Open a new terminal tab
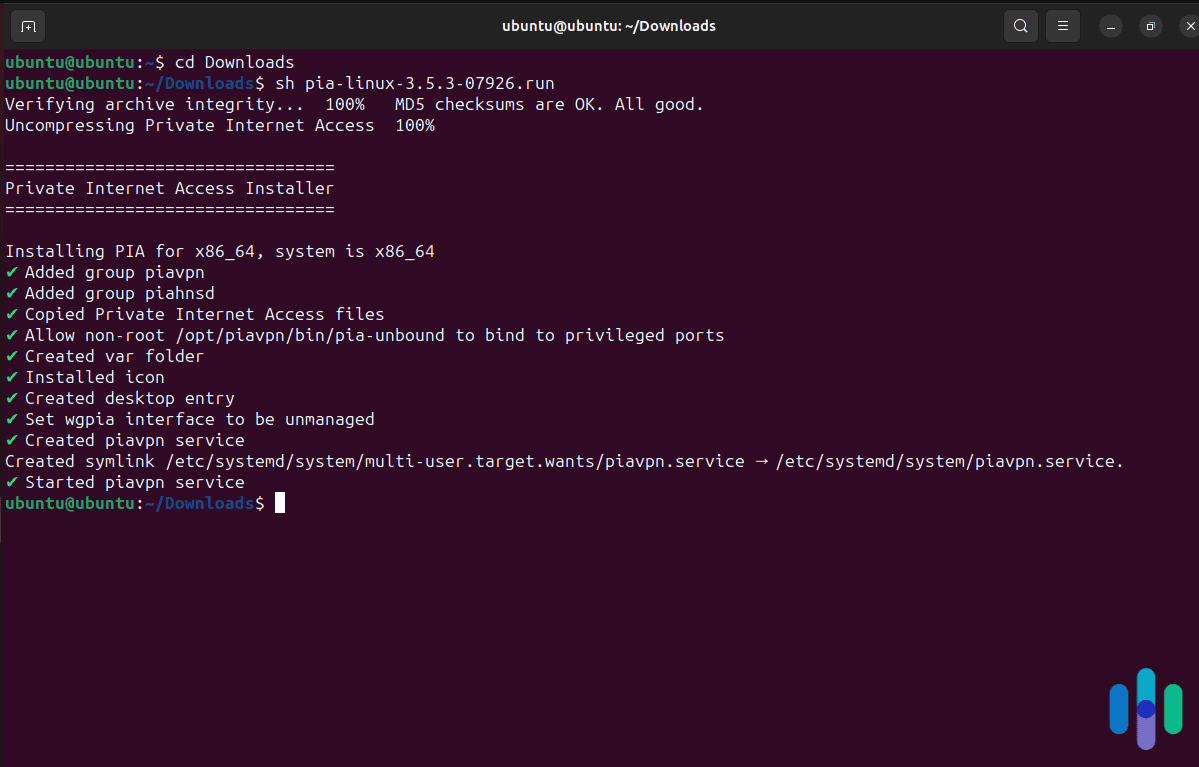 pos(27,26)
